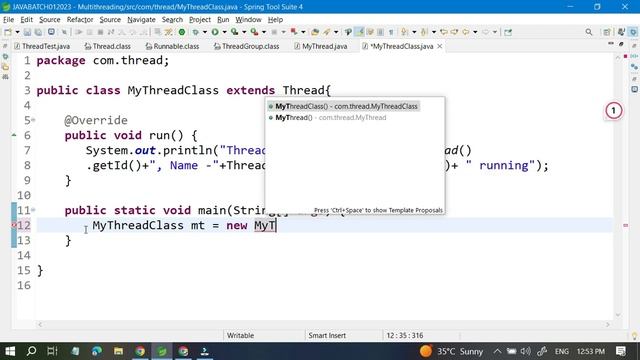Click the Open Perspective icon
Image resolution: width=640 pixels, height=360 pixels.
607,32
